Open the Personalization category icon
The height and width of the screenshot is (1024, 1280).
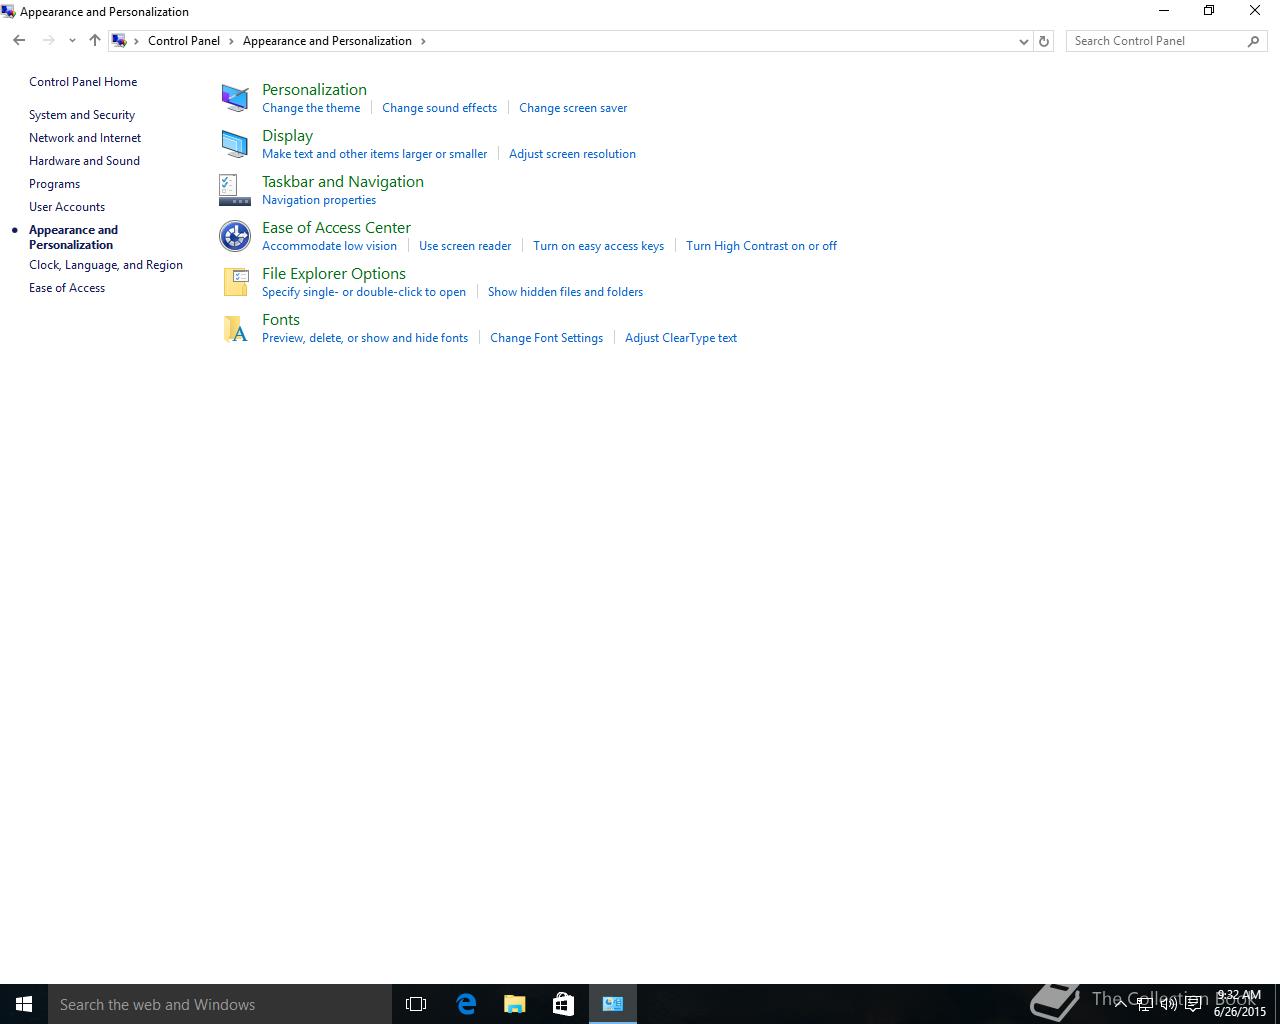[235, 98]
